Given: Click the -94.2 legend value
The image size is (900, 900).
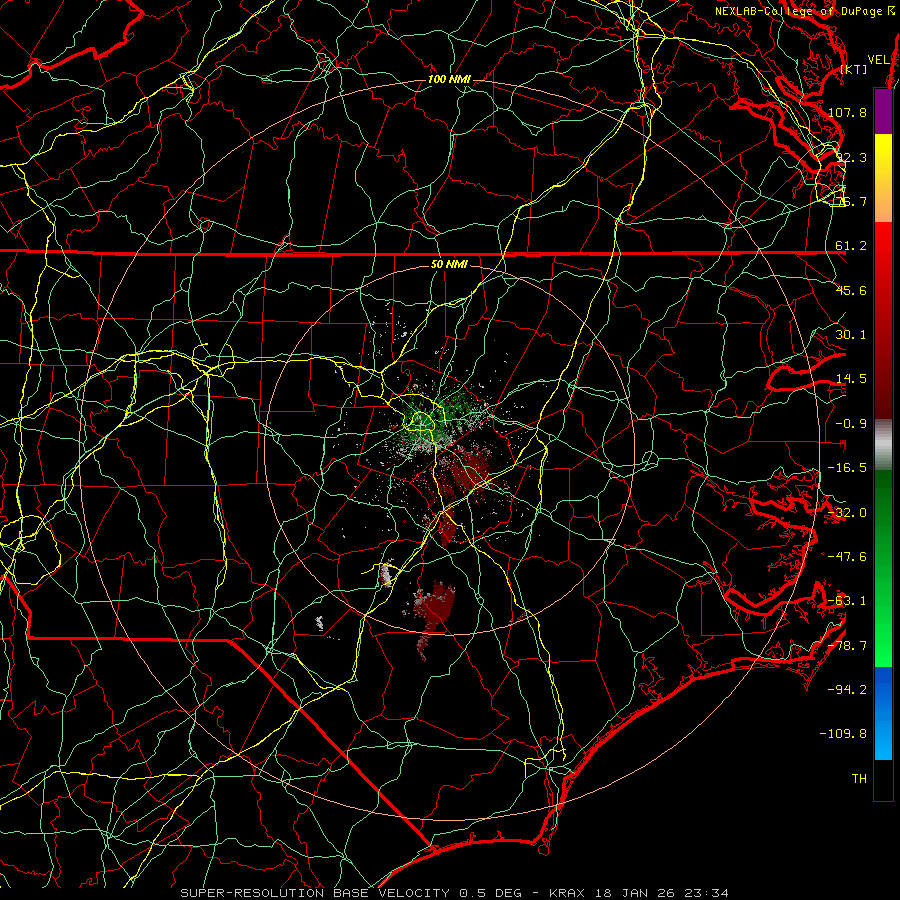Looking at the screenshot, I should point(847,690).
